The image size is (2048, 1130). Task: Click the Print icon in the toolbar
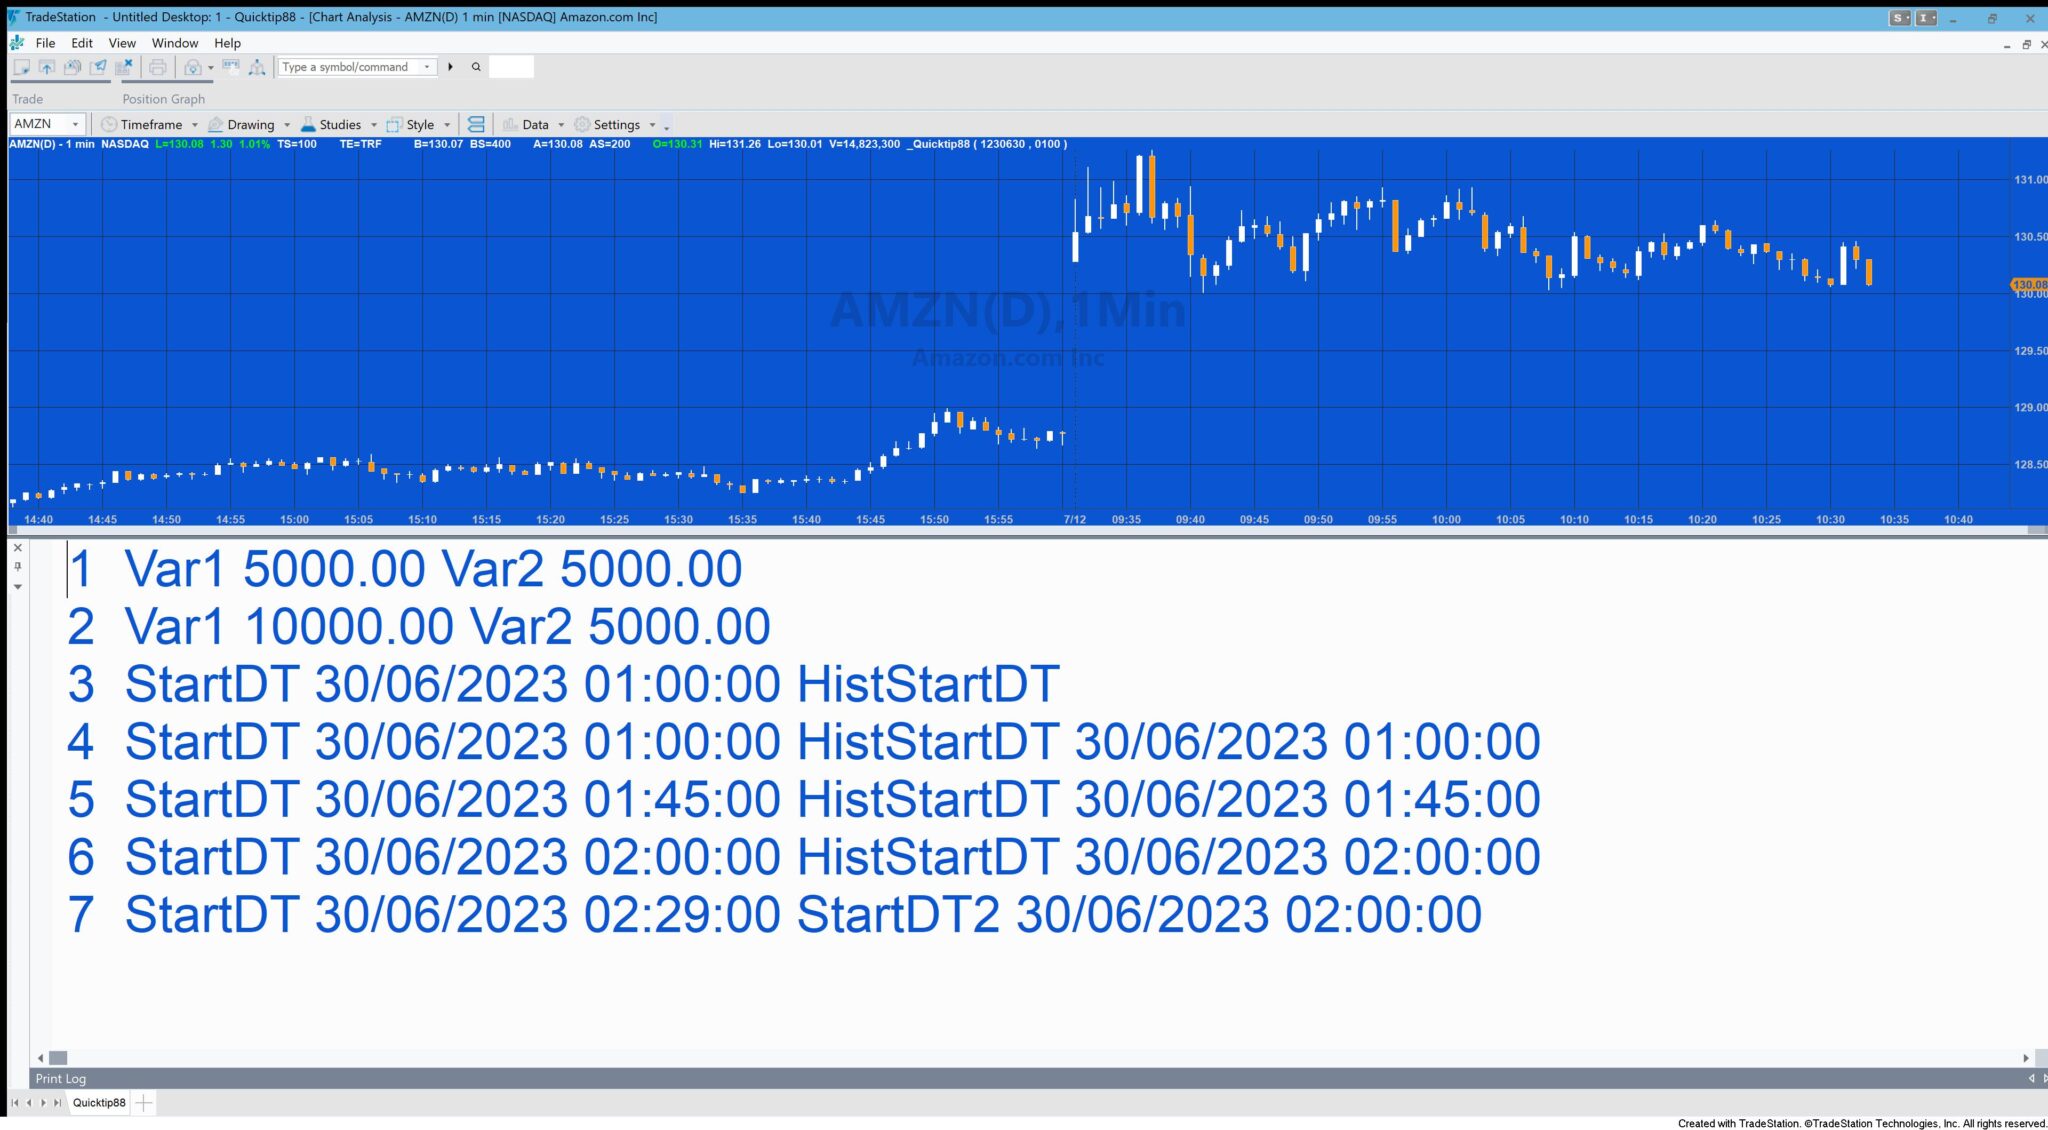[x=159, y=66]
